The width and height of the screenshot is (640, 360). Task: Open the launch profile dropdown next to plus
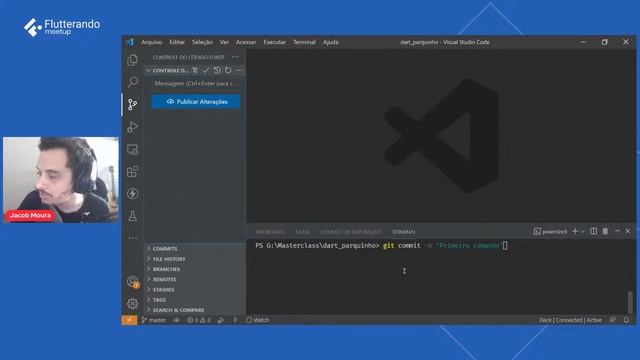(x=583, y=231)
